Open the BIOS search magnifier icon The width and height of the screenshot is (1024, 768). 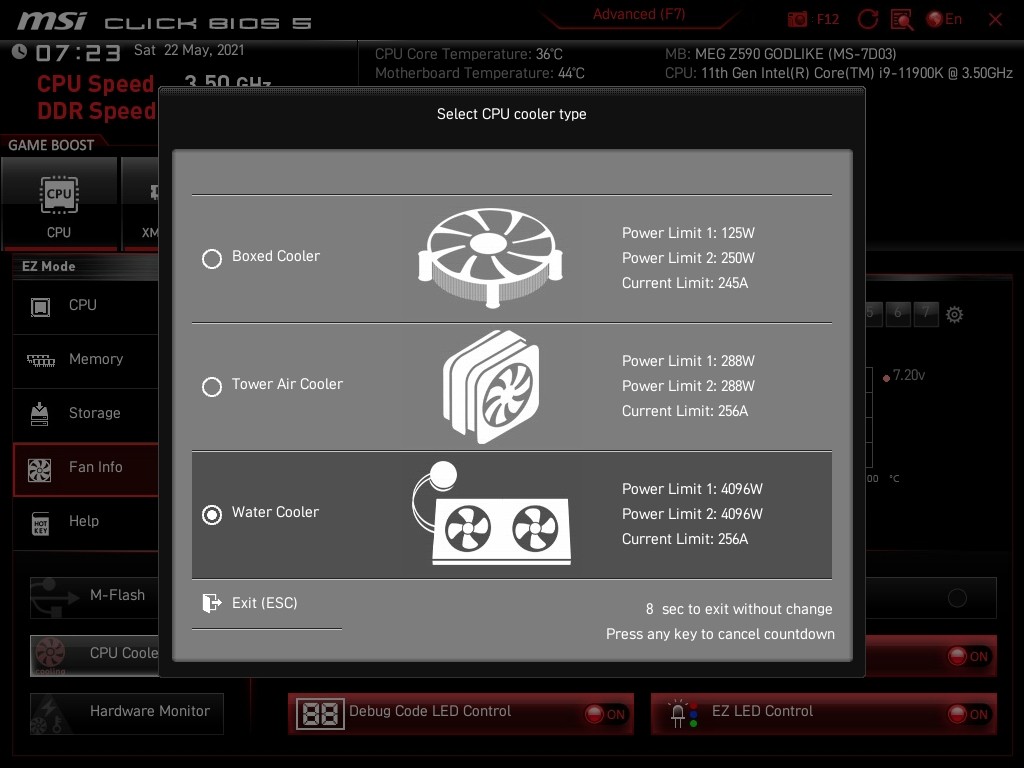tap(902, 19)
